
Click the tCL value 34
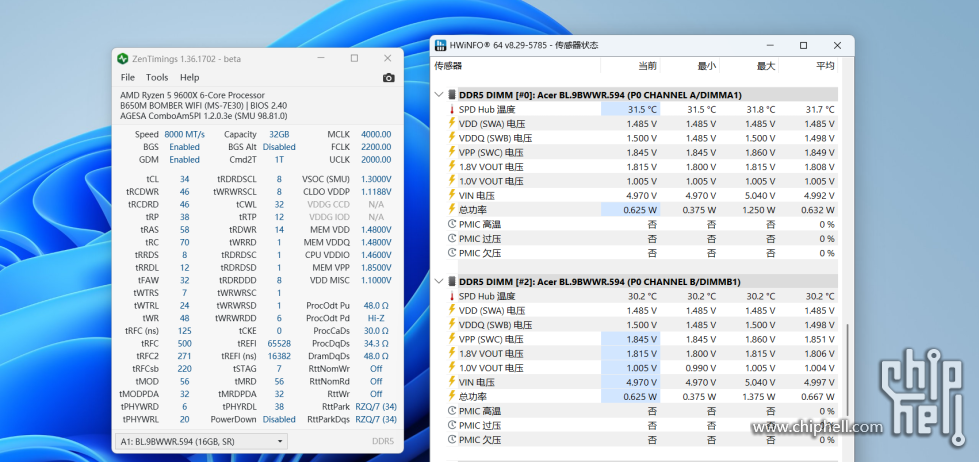point(184,179)
